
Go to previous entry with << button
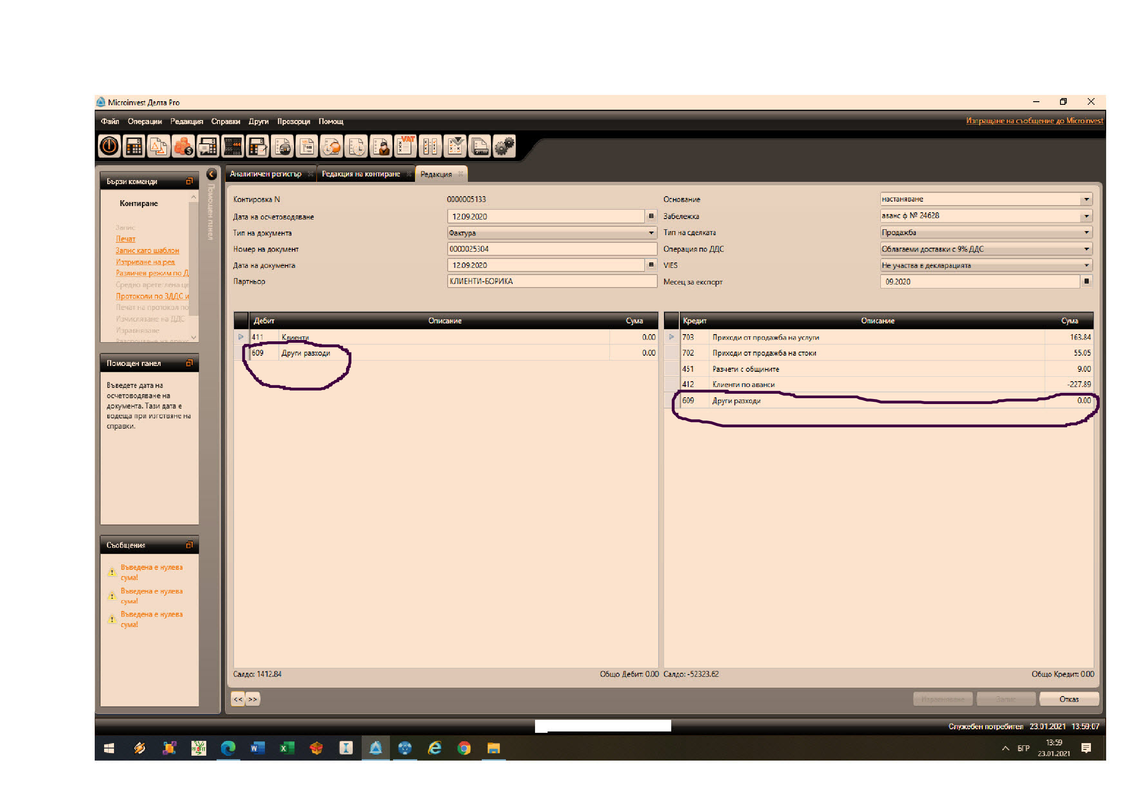[238, 699]
